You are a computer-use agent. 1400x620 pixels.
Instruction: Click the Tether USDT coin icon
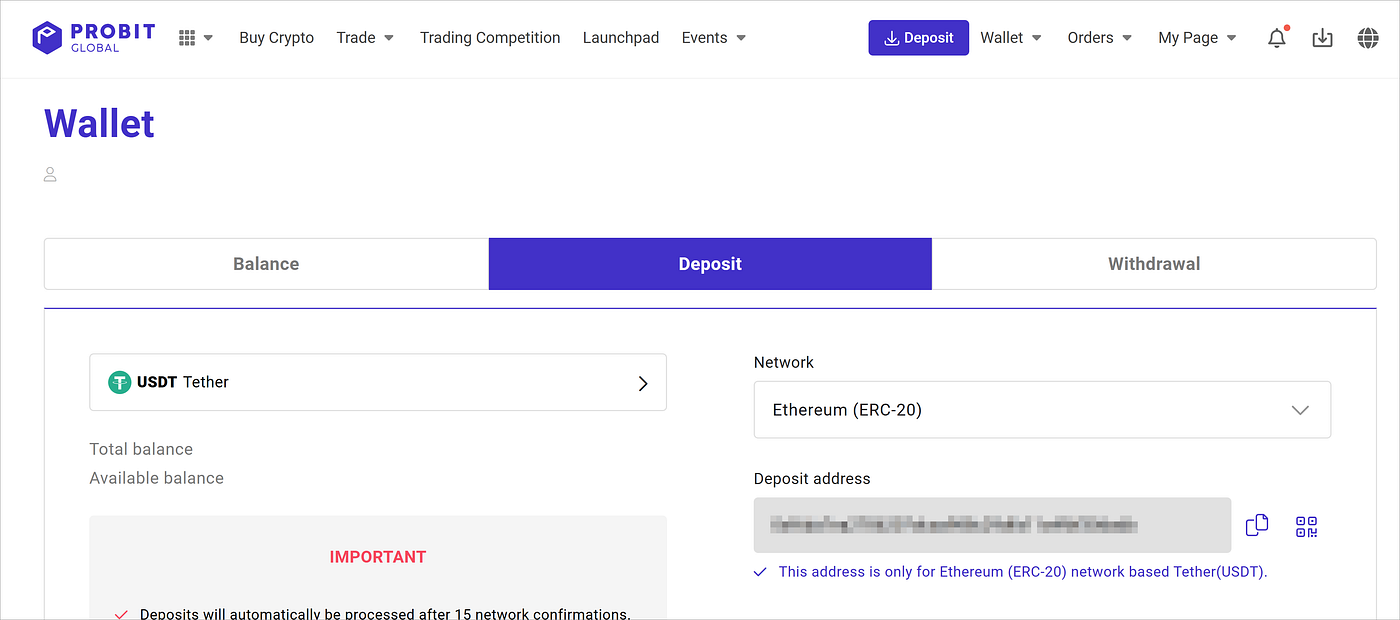(120, 382)
